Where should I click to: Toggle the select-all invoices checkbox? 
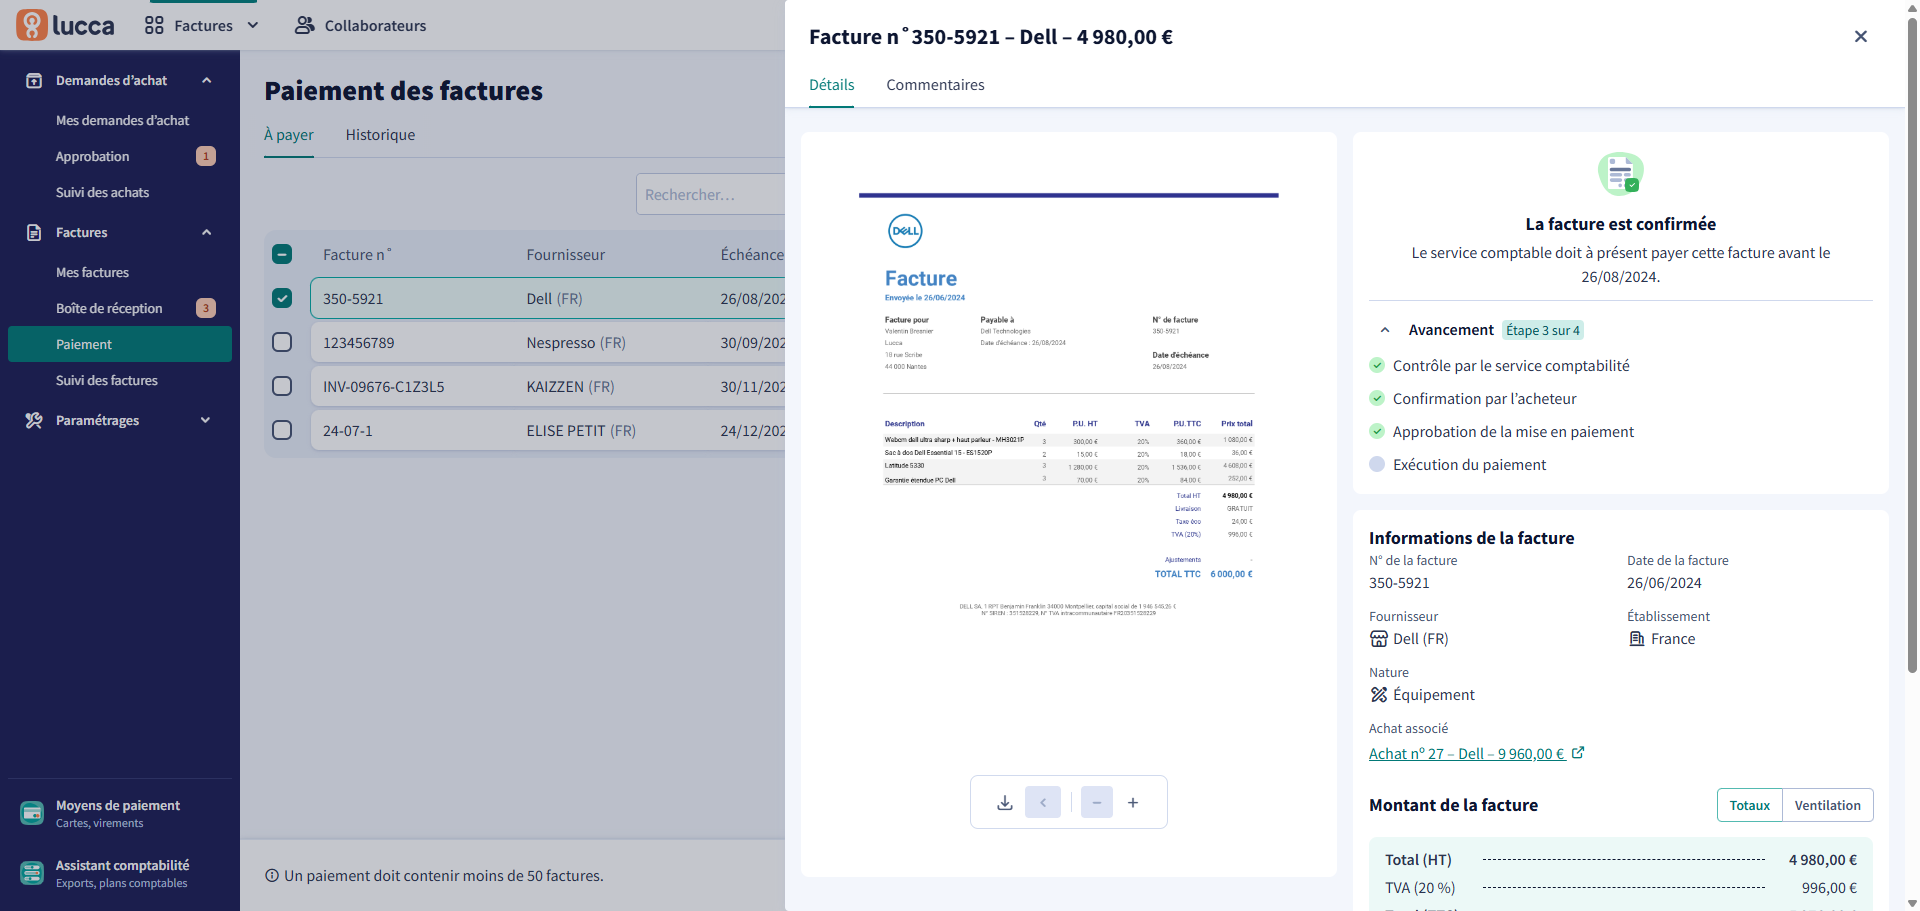(x=282, y=254)
